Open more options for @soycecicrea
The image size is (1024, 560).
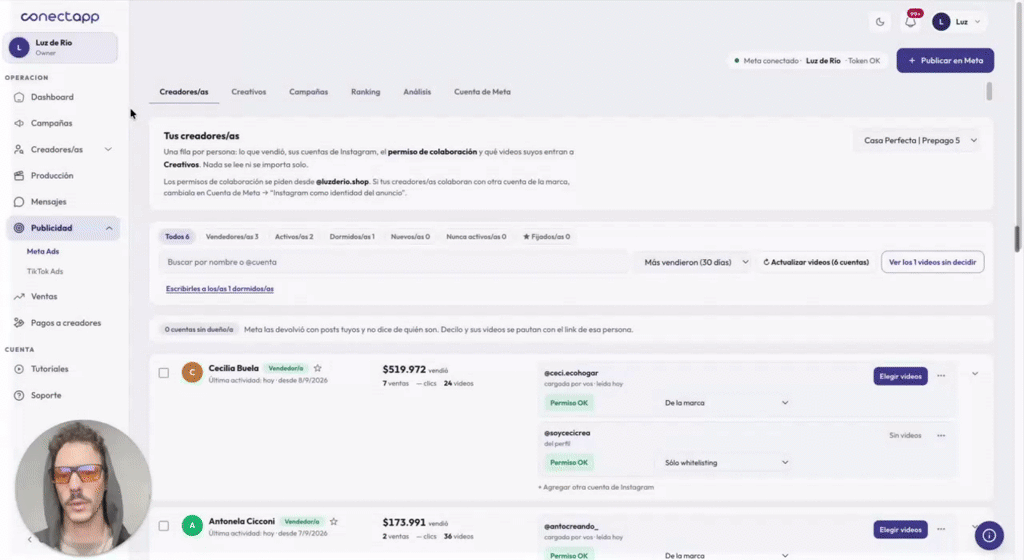(x=941, y=435)
